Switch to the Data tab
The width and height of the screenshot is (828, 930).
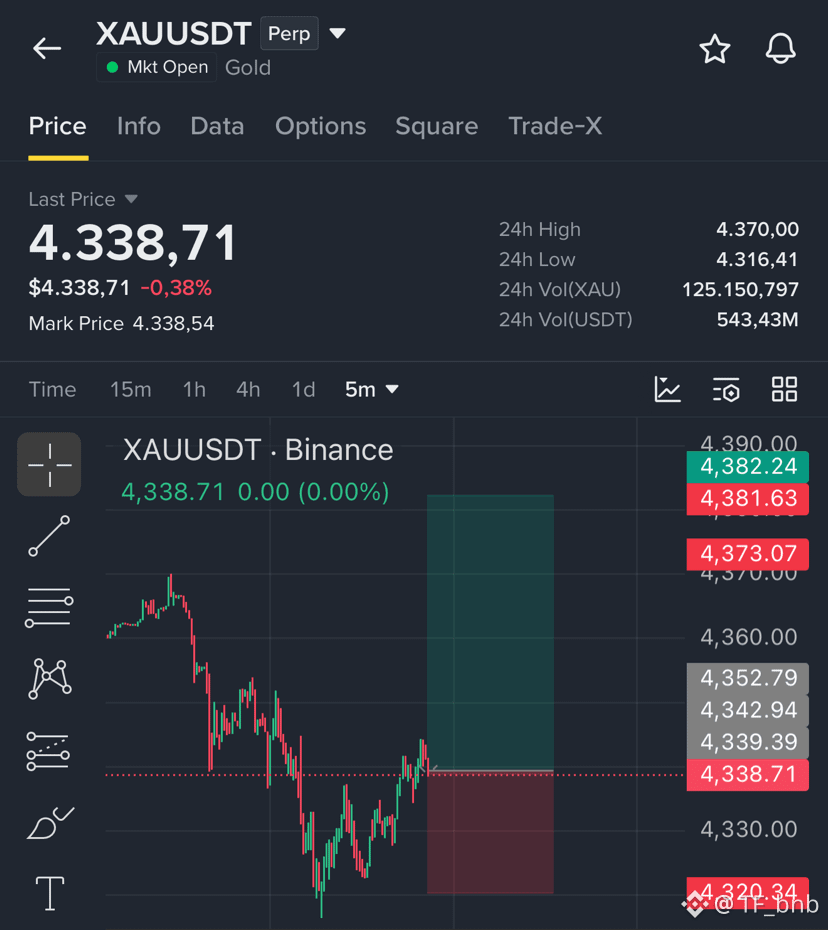coord(217,126)
